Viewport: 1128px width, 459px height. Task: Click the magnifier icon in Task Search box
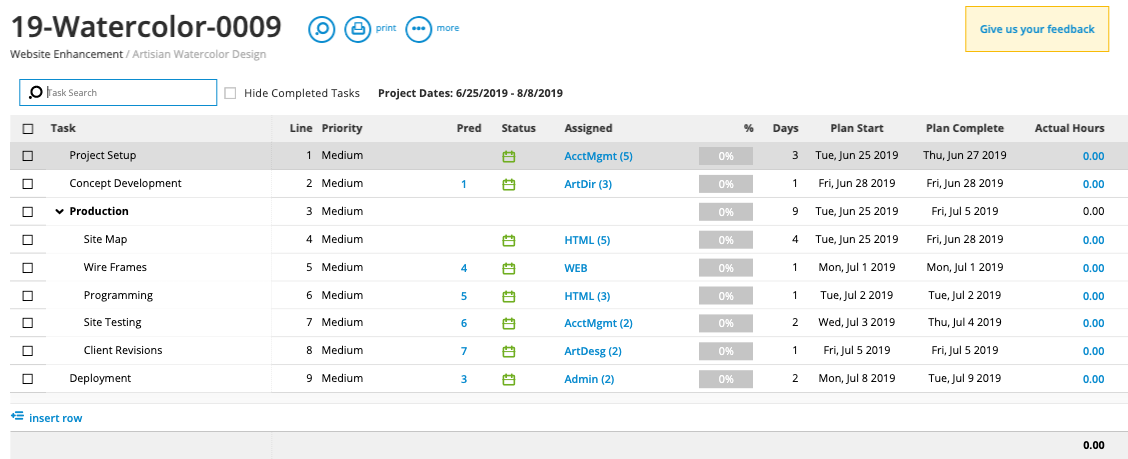(x=35, y=93)
